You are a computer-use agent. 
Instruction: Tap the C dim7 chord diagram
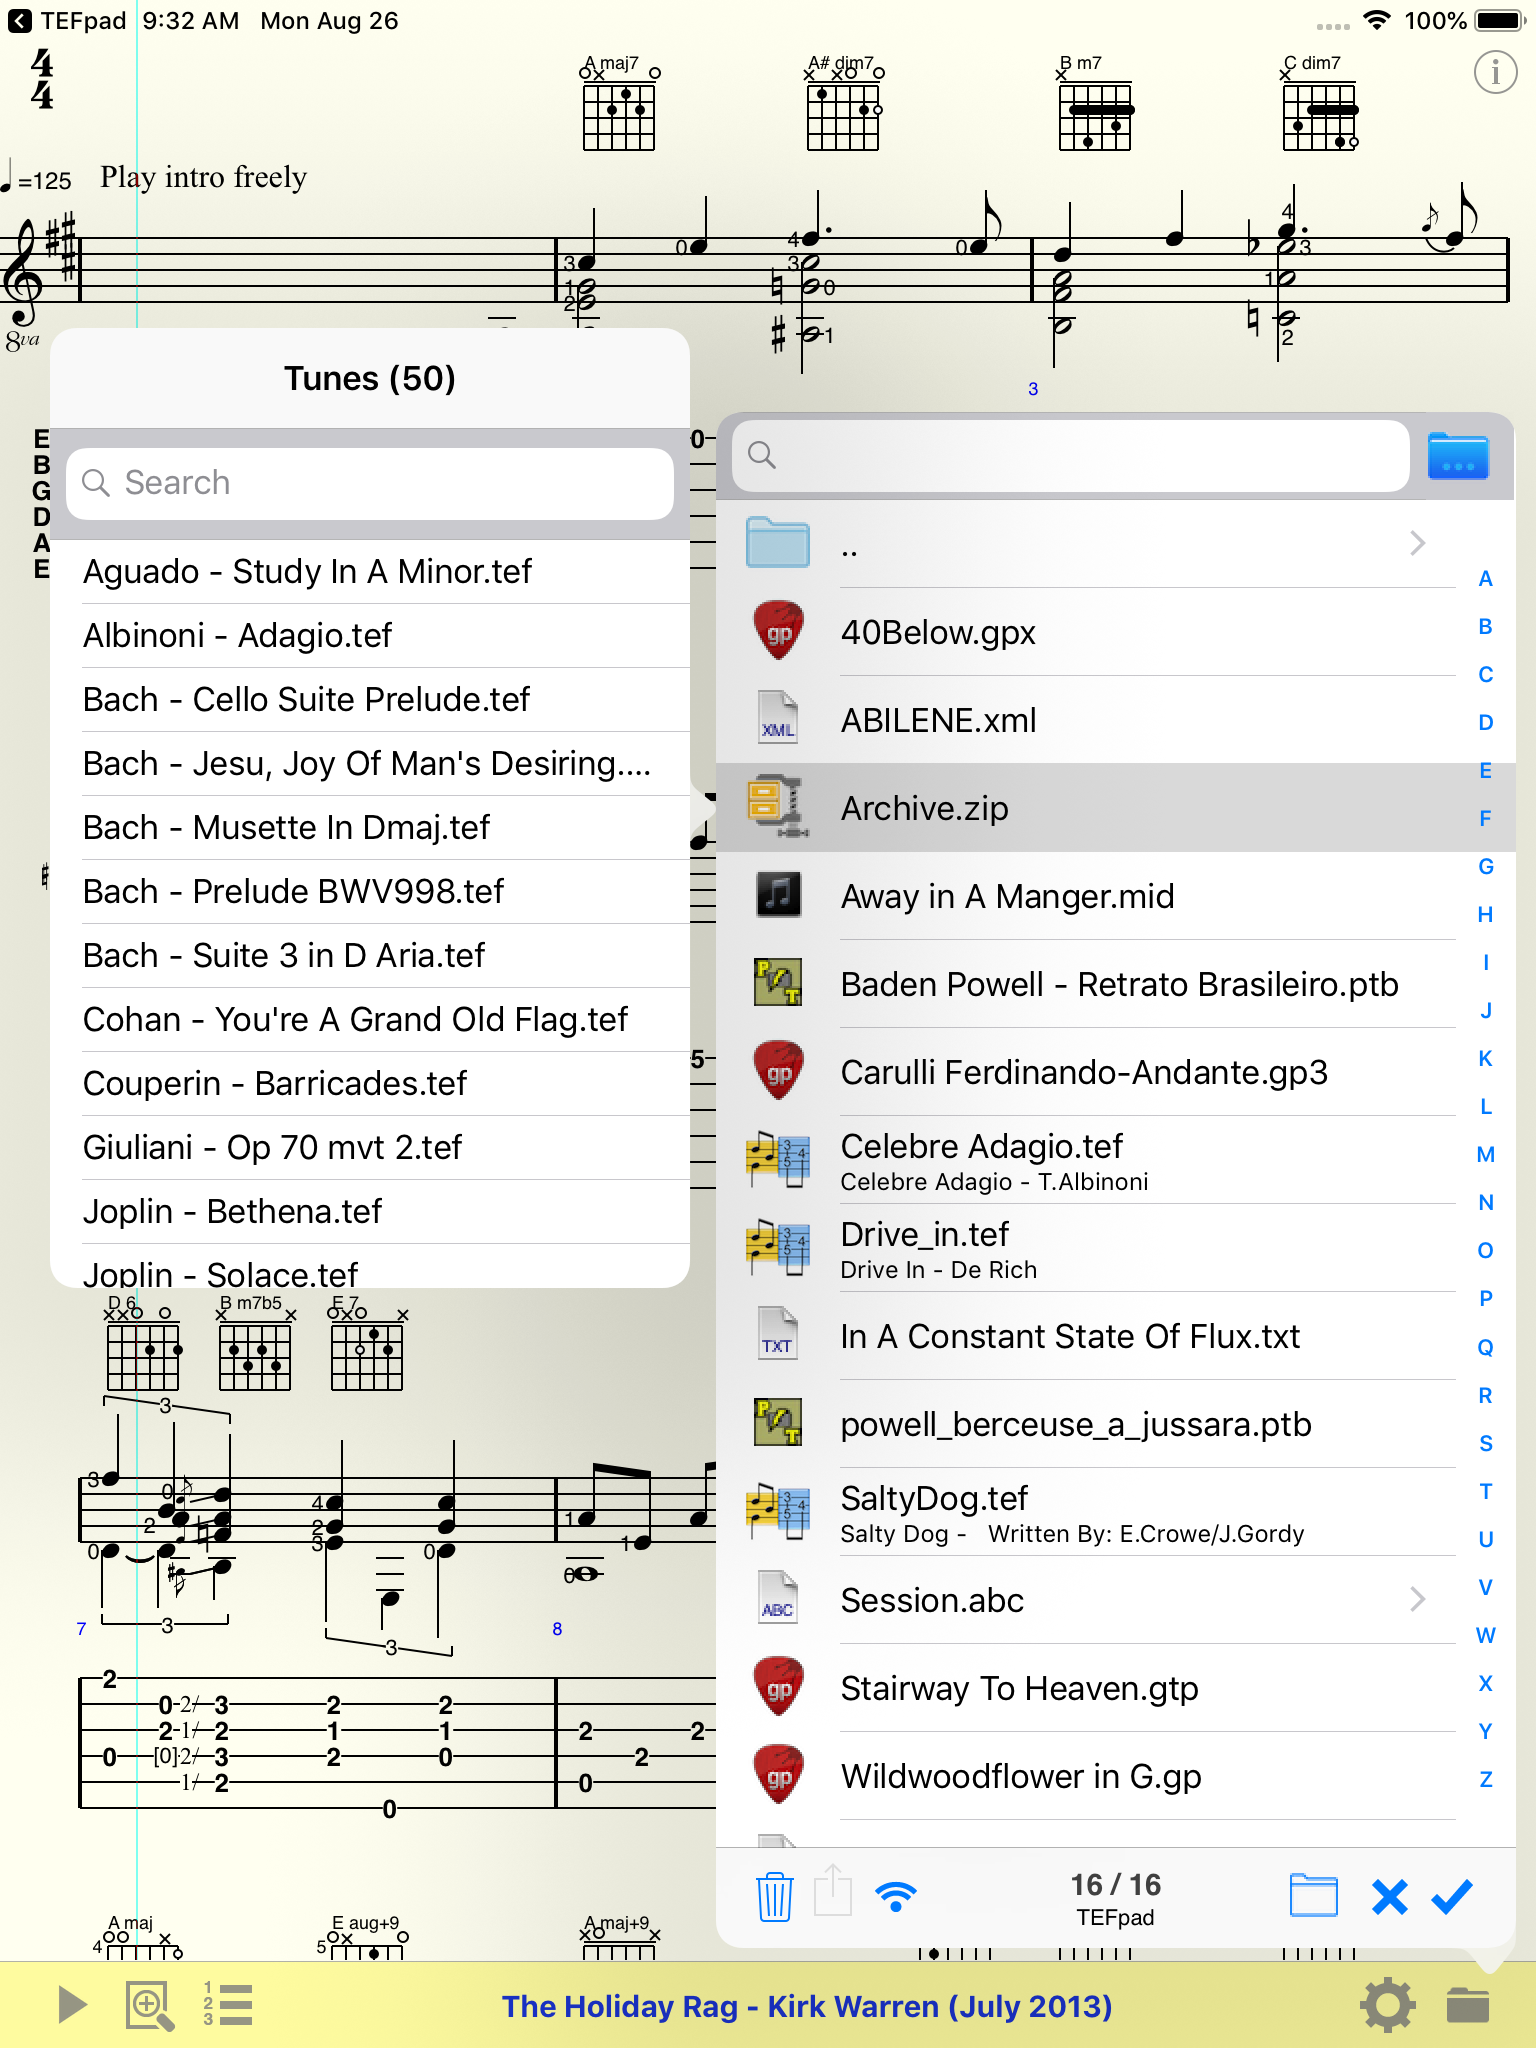[1320, 104]
